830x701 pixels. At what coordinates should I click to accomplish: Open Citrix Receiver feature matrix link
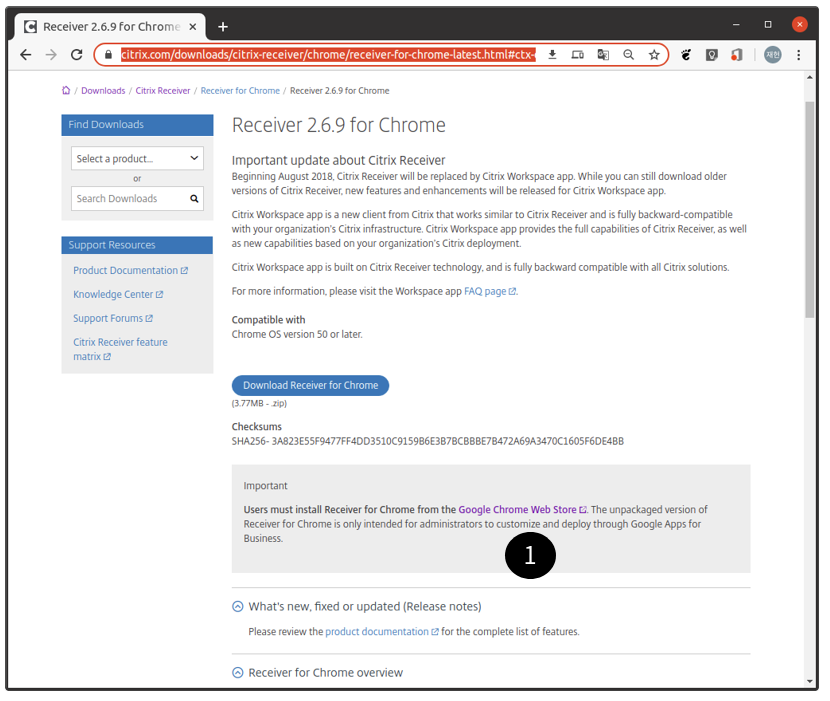pyautogui.click(x=120, y=349)
